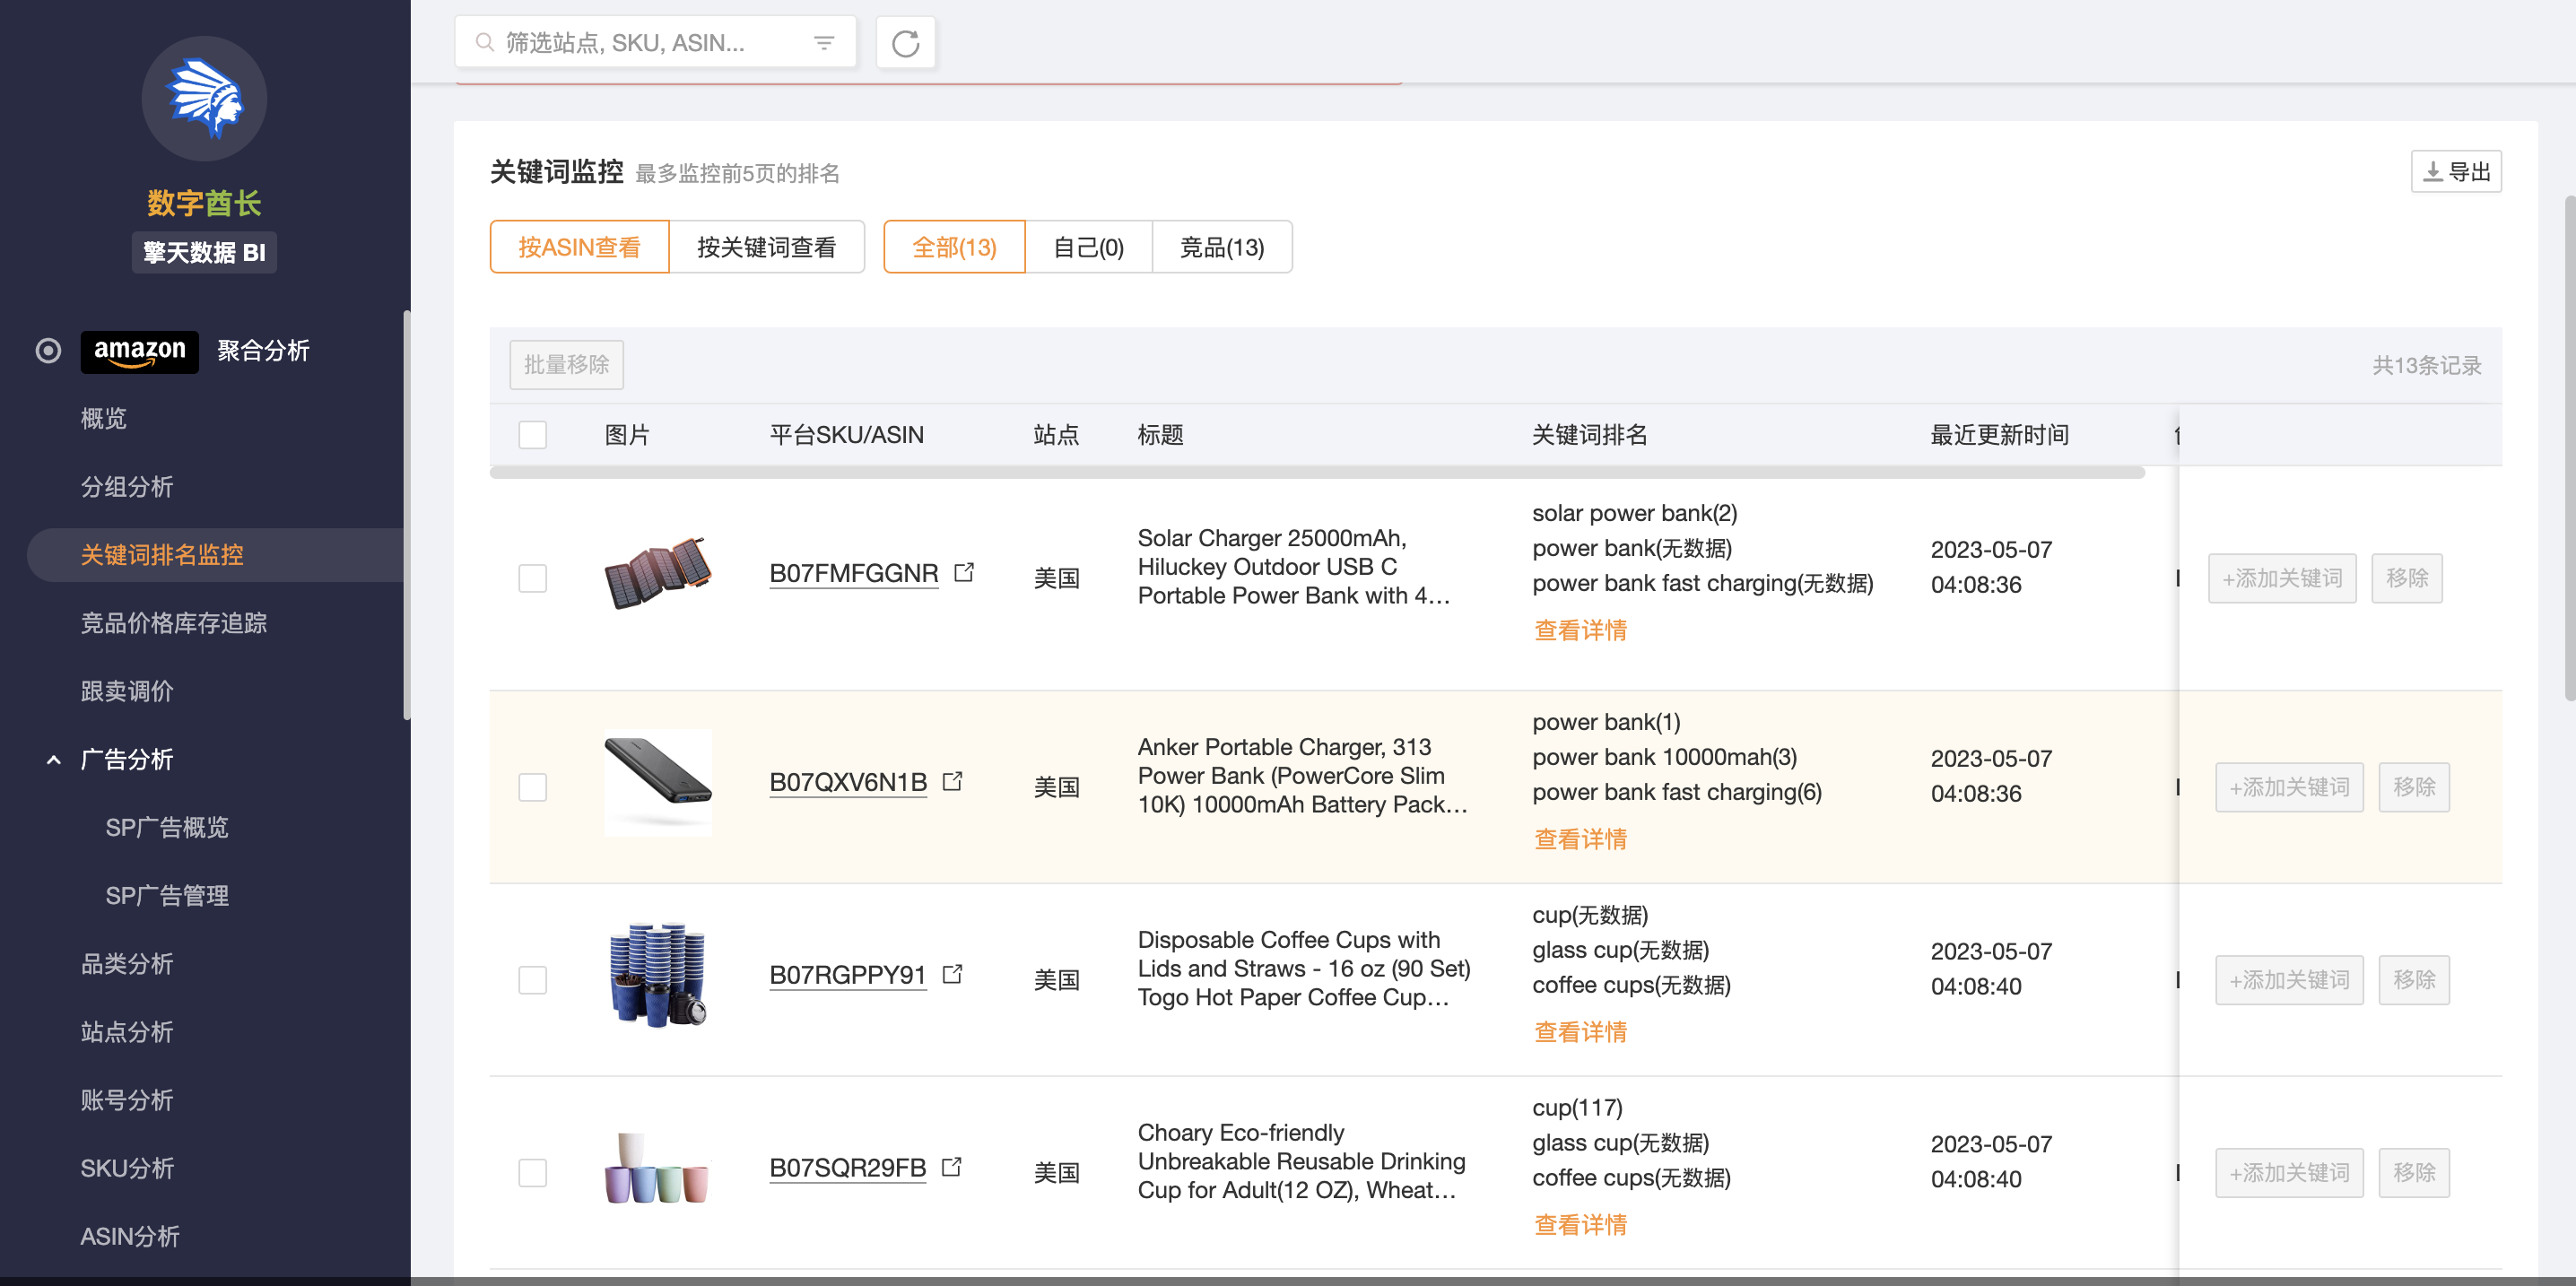Open the filter options icon in search box
Image resolution: width=2576 pixels, height=1286 pixels.
coord(824,43)
